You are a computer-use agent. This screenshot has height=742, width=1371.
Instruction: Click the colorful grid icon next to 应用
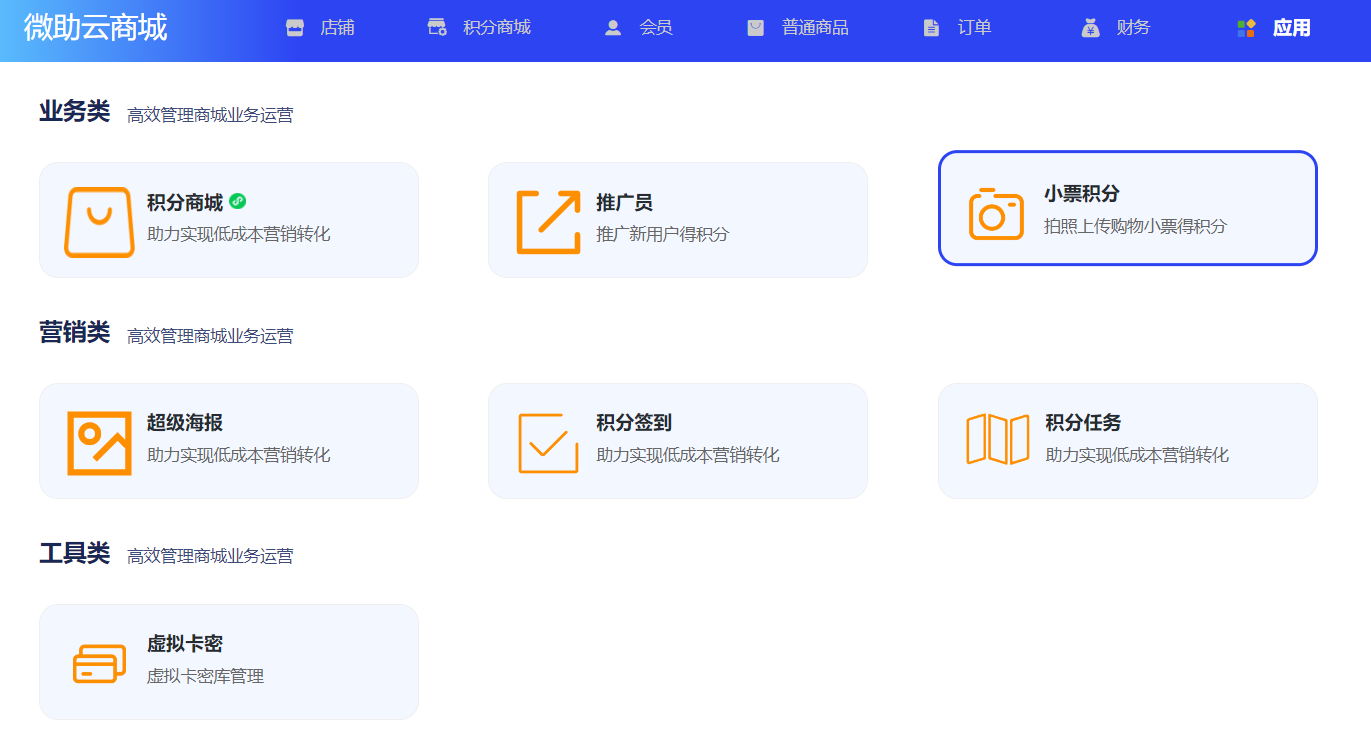(x=1246, y=28)
